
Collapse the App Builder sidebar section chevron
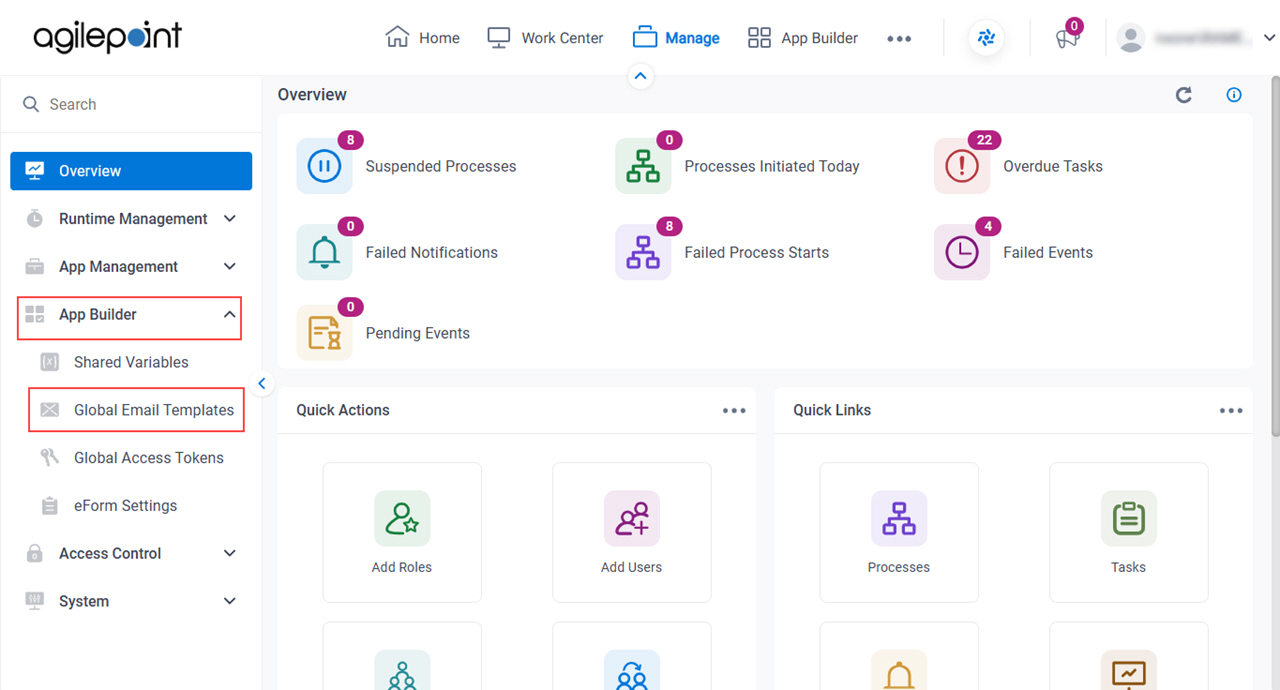[230, 314]
